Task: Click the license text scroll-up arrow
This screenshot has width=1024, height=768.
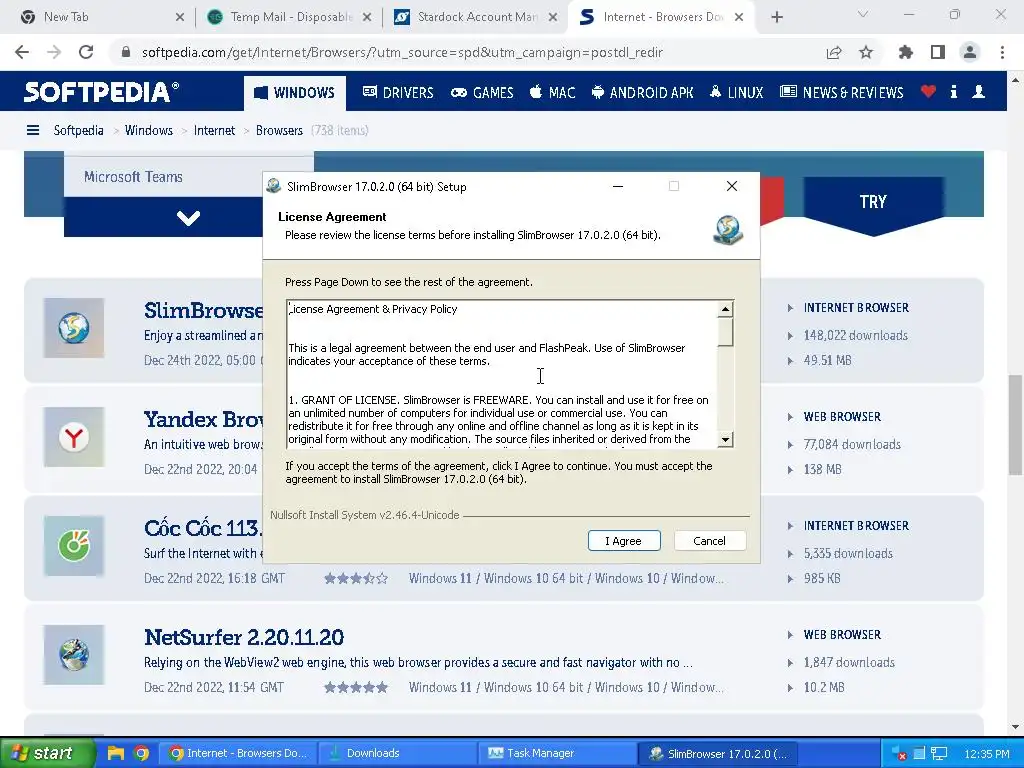Action: coord(725,309)
